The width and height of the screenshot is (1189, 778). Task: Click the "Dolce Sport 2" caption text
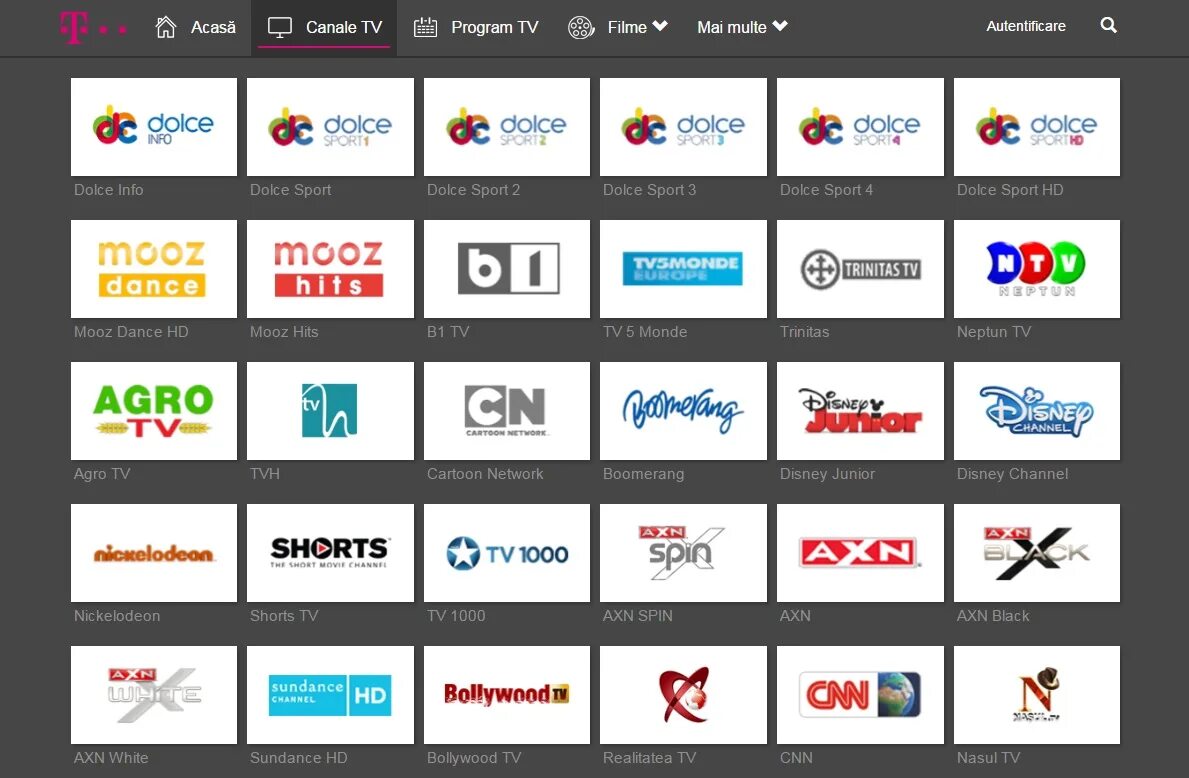(473, 190)
